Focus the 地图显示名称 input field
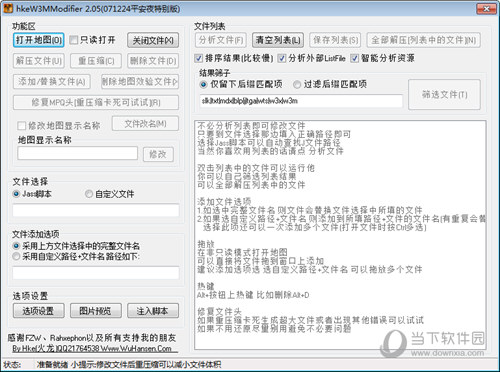 [x=78, y=153]
